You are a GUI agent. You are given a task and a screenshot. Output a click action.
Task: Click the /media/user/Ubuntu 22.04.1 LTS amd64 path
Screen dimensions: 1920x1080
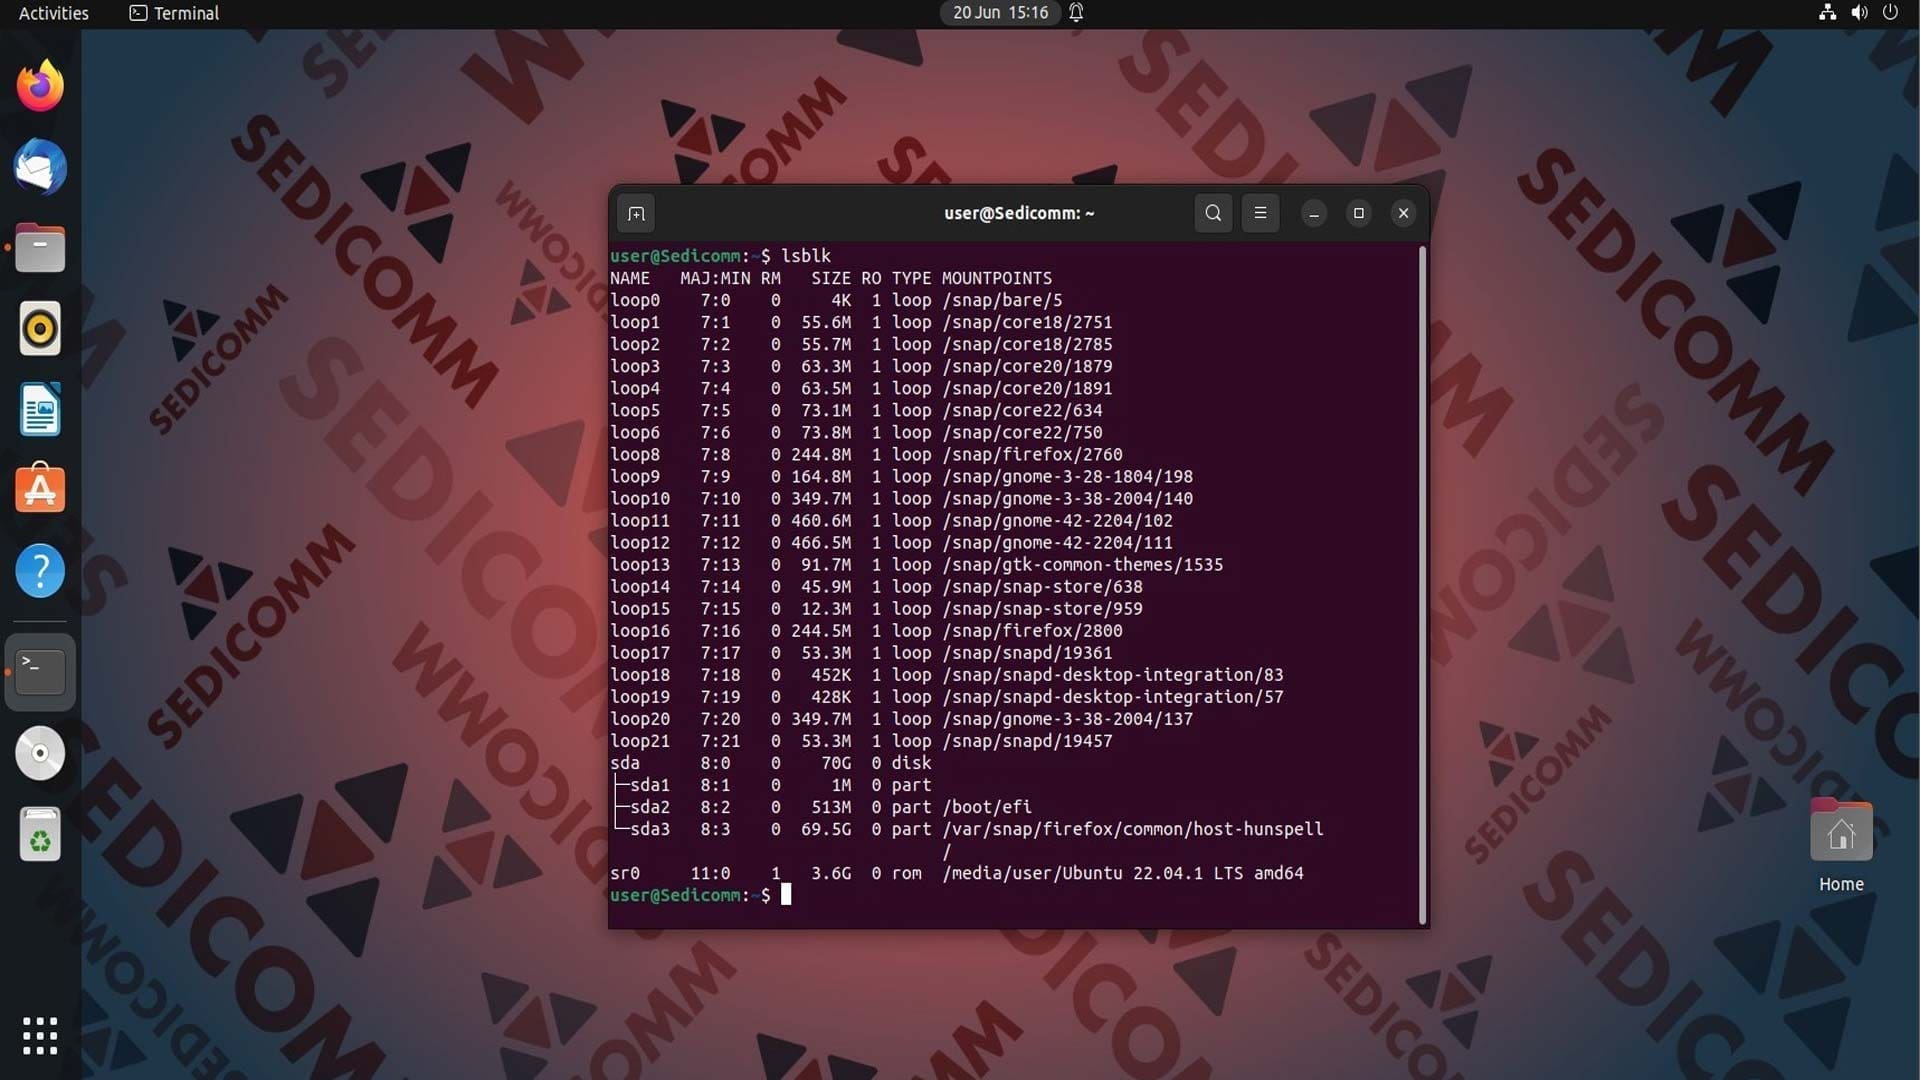pos(1122,873)
